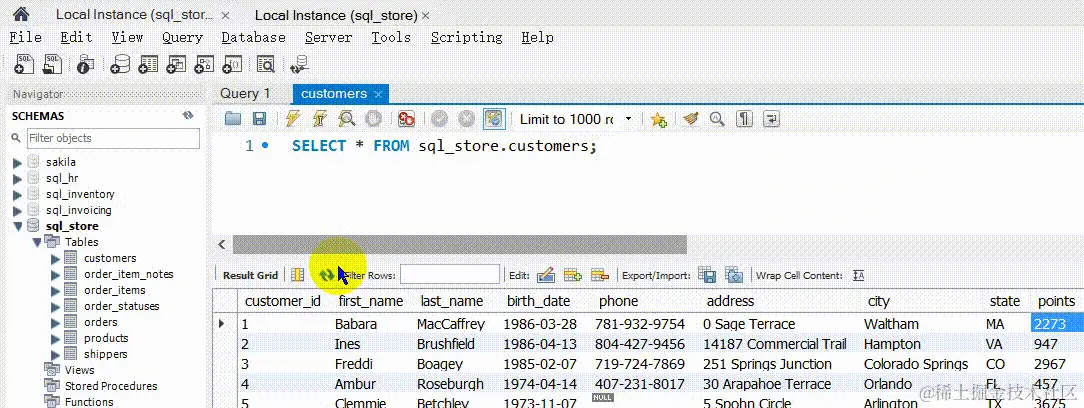Expand the customers table node

coord(55,259)
